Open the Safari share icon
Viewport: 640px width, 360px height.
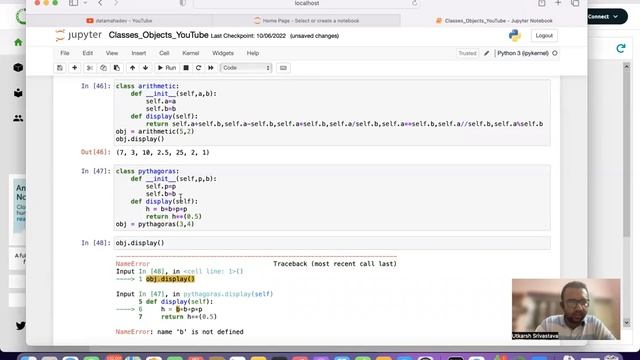[542, 3]
